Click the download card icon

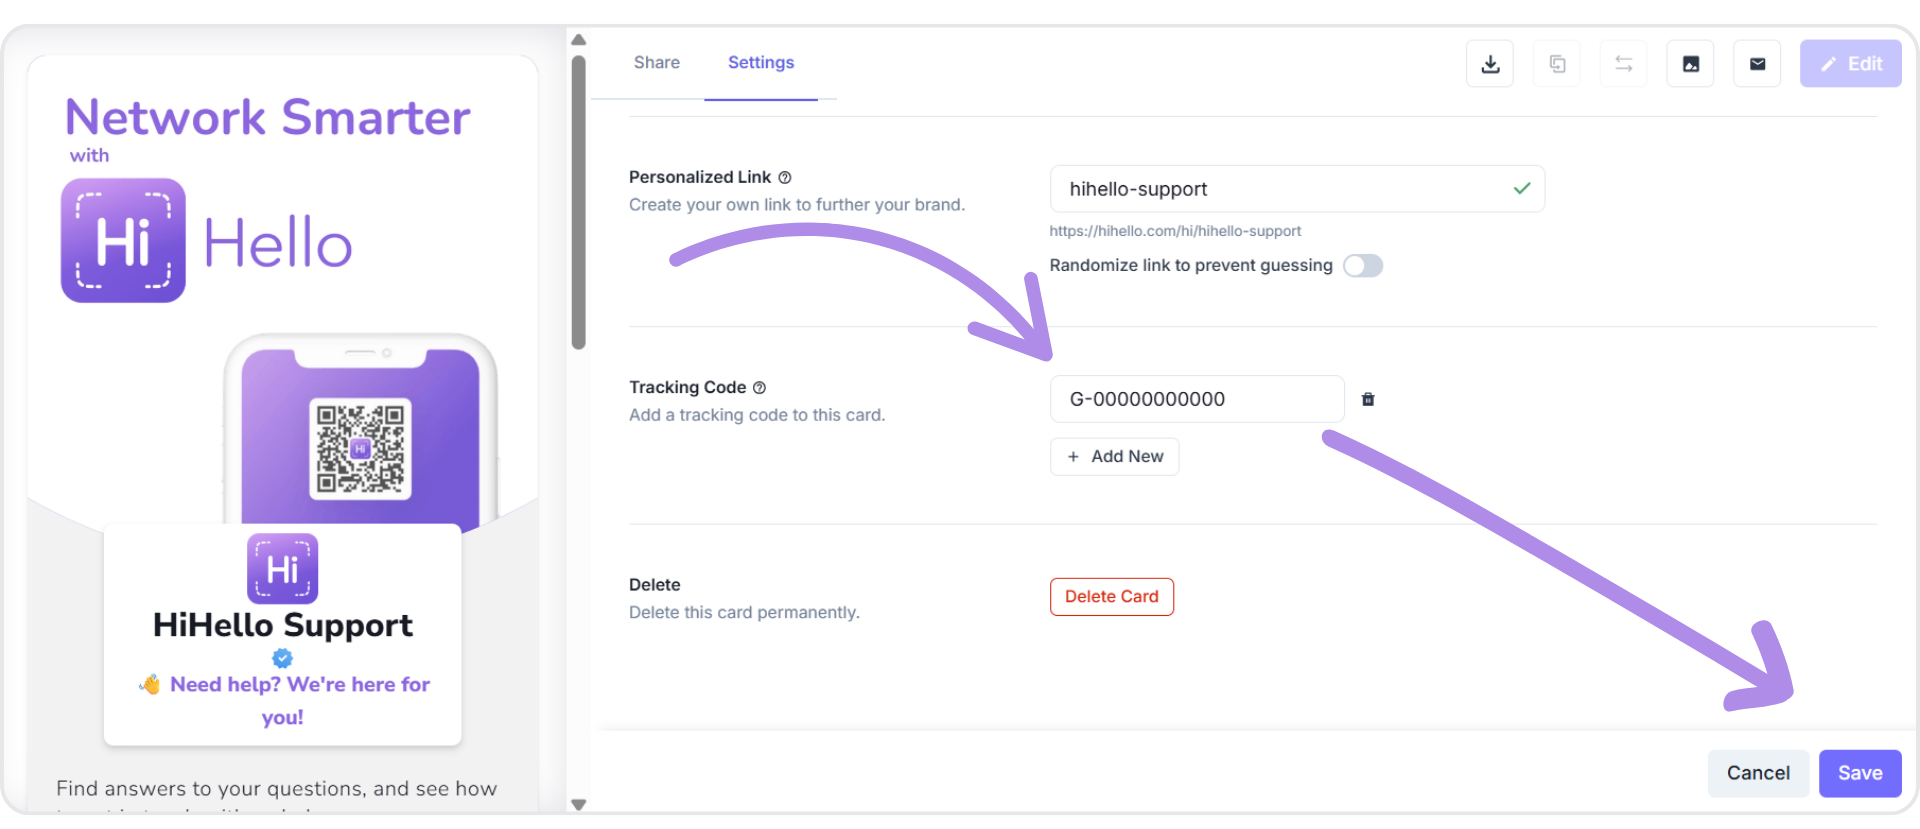click(1490, 64)
